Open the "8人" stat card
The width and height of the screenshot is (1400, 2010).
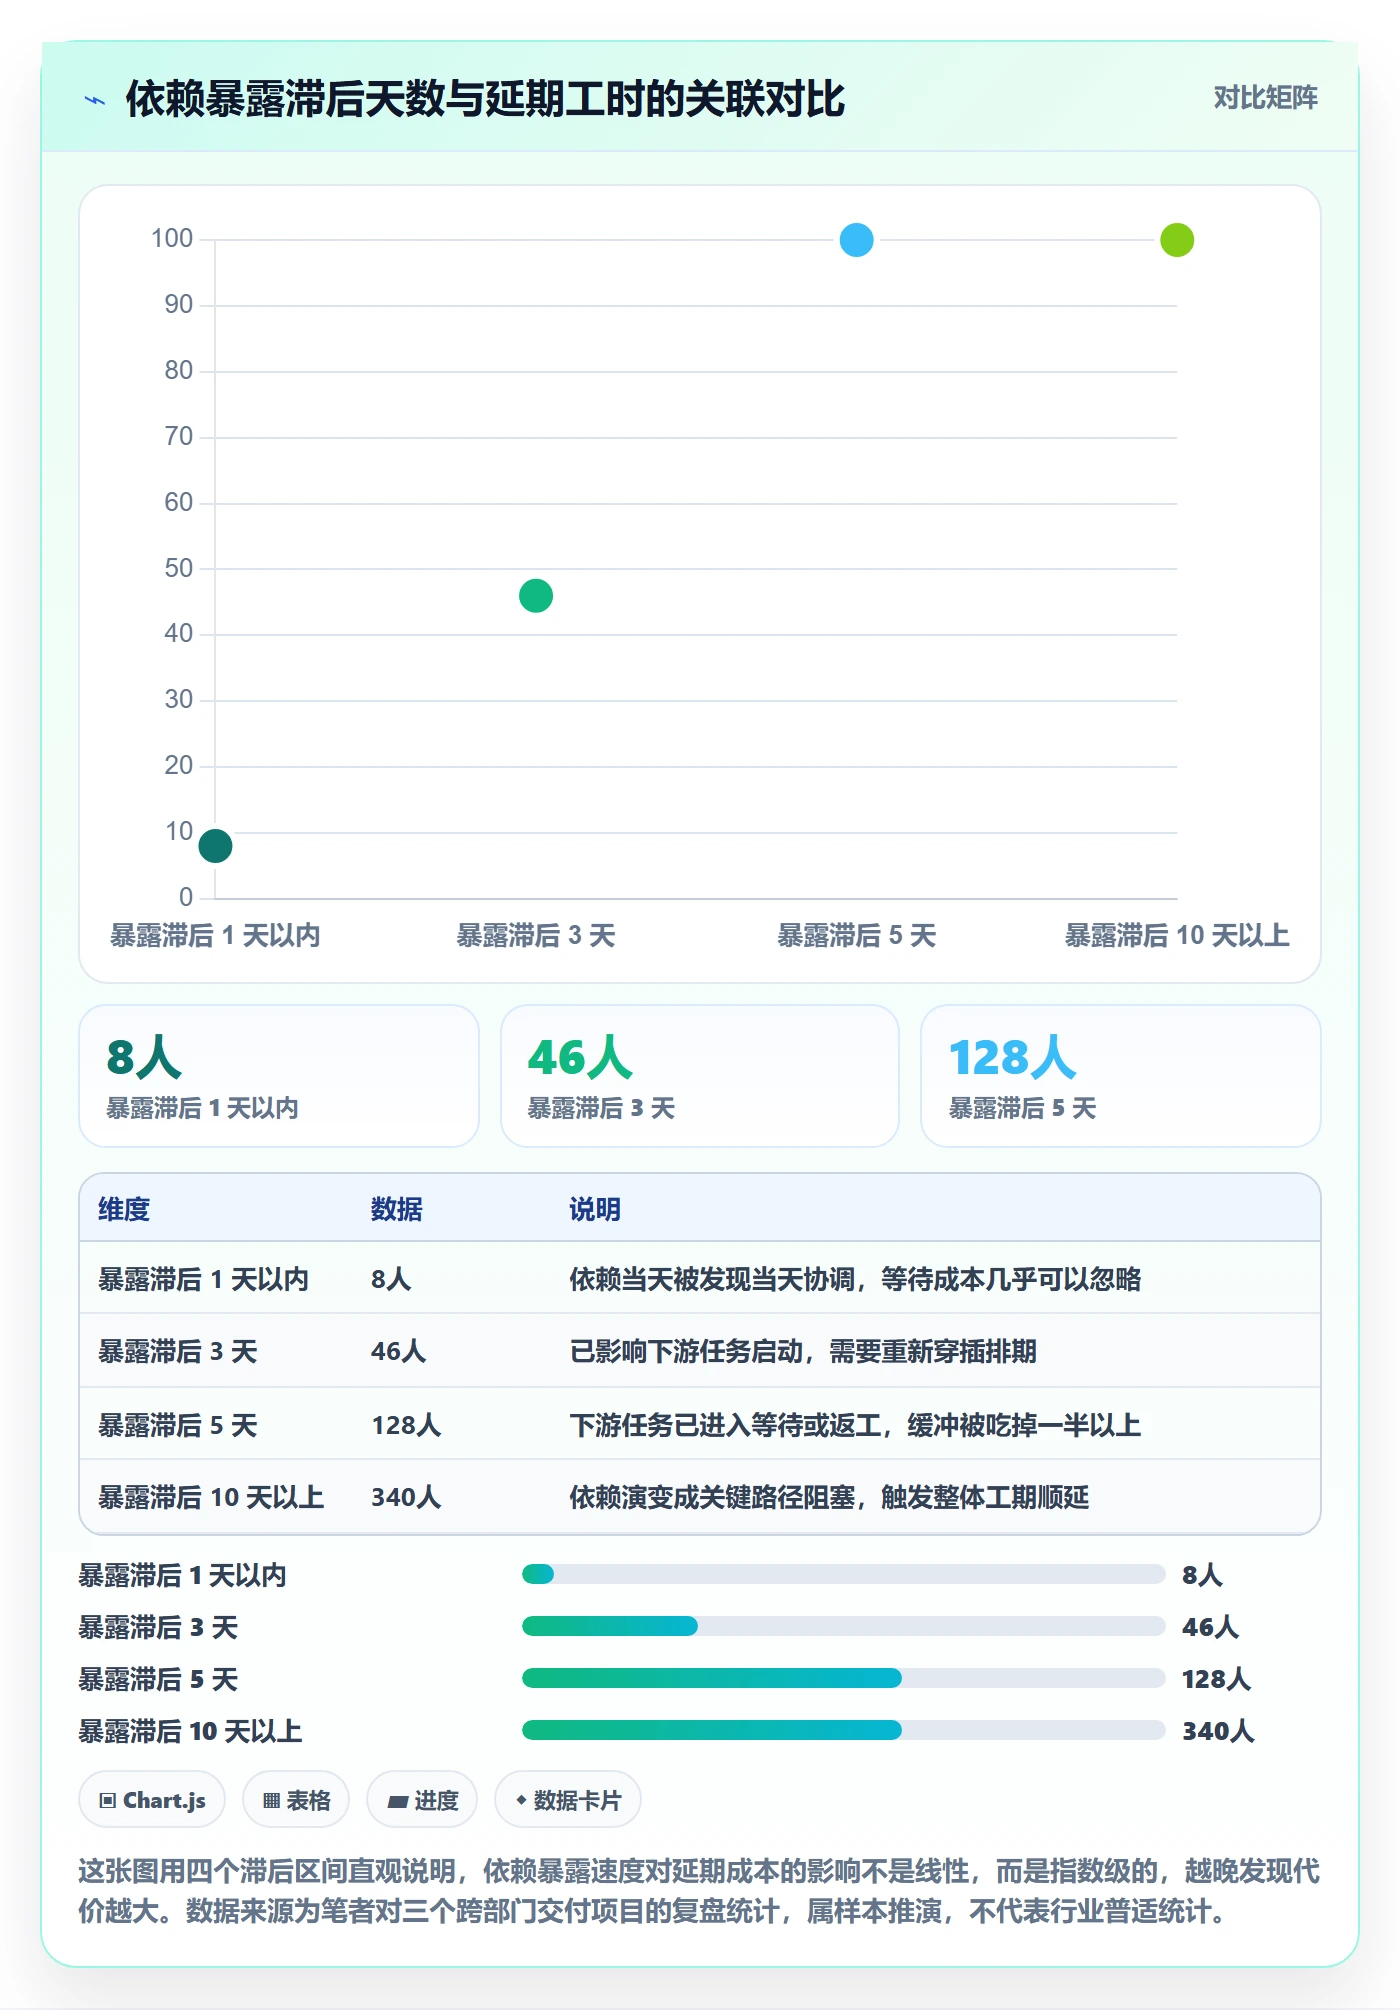279,1076
